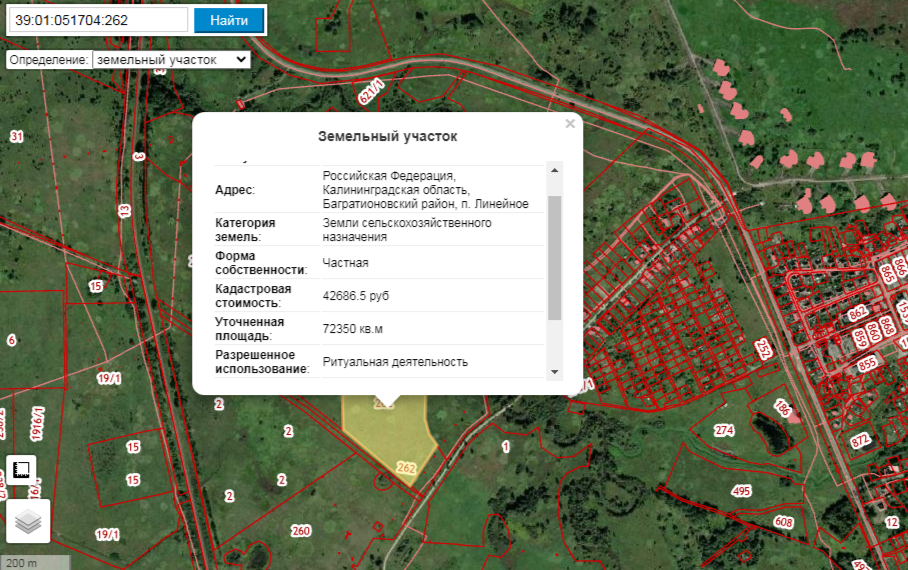Close the Земельный участок popup

tap(570, 124)
